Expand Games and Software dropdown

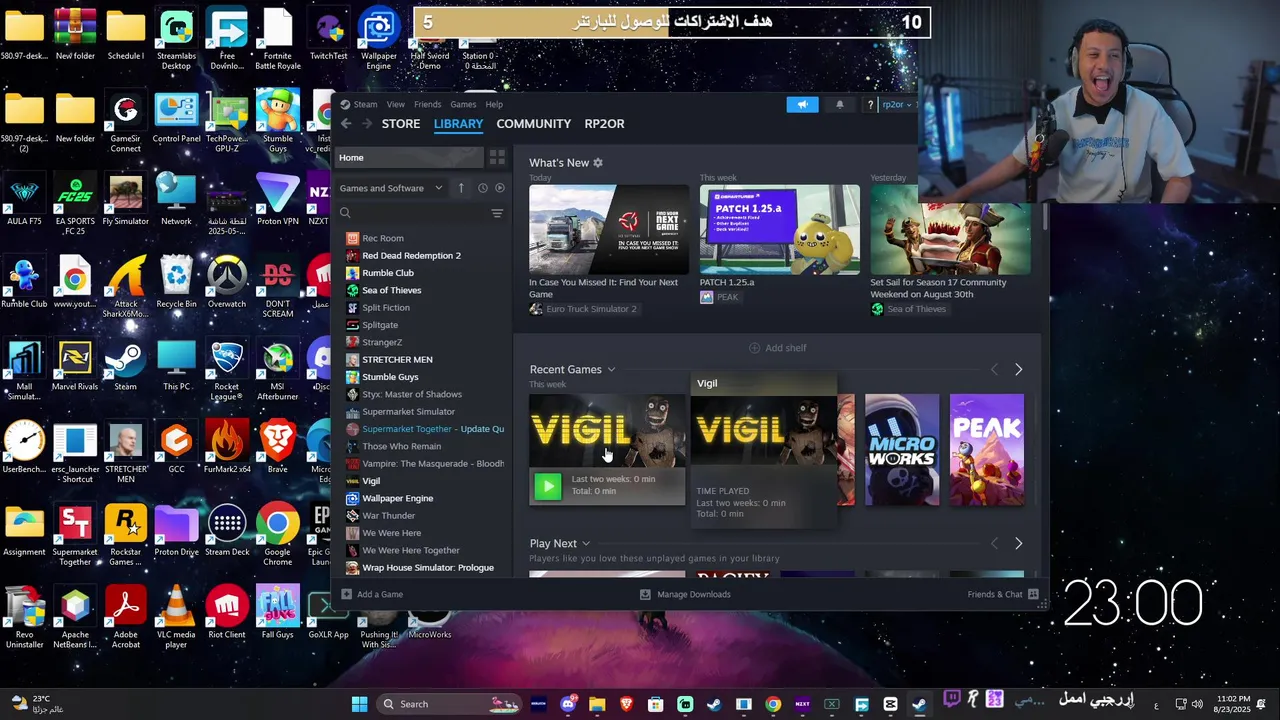(390, 188)
